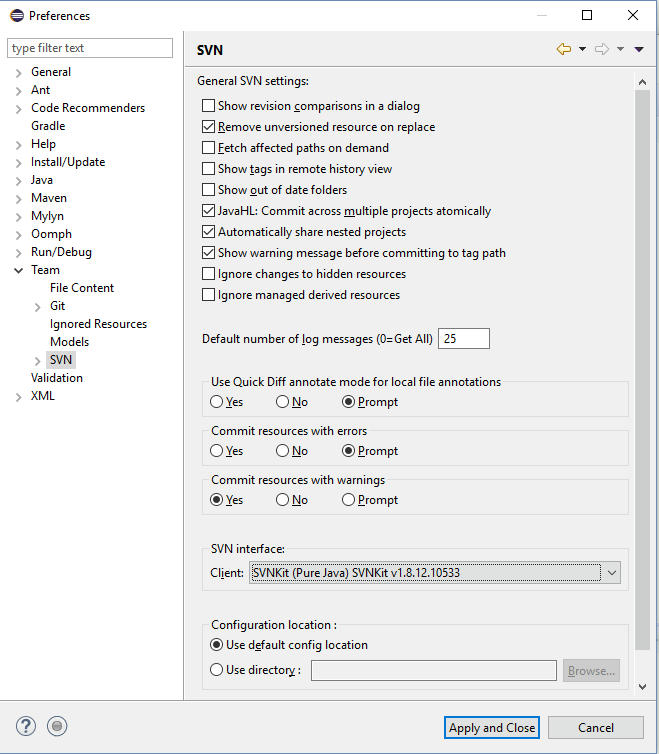Select Mylyn preferences page
Screen dimensions: 659x754
click(x=47, y=216)
